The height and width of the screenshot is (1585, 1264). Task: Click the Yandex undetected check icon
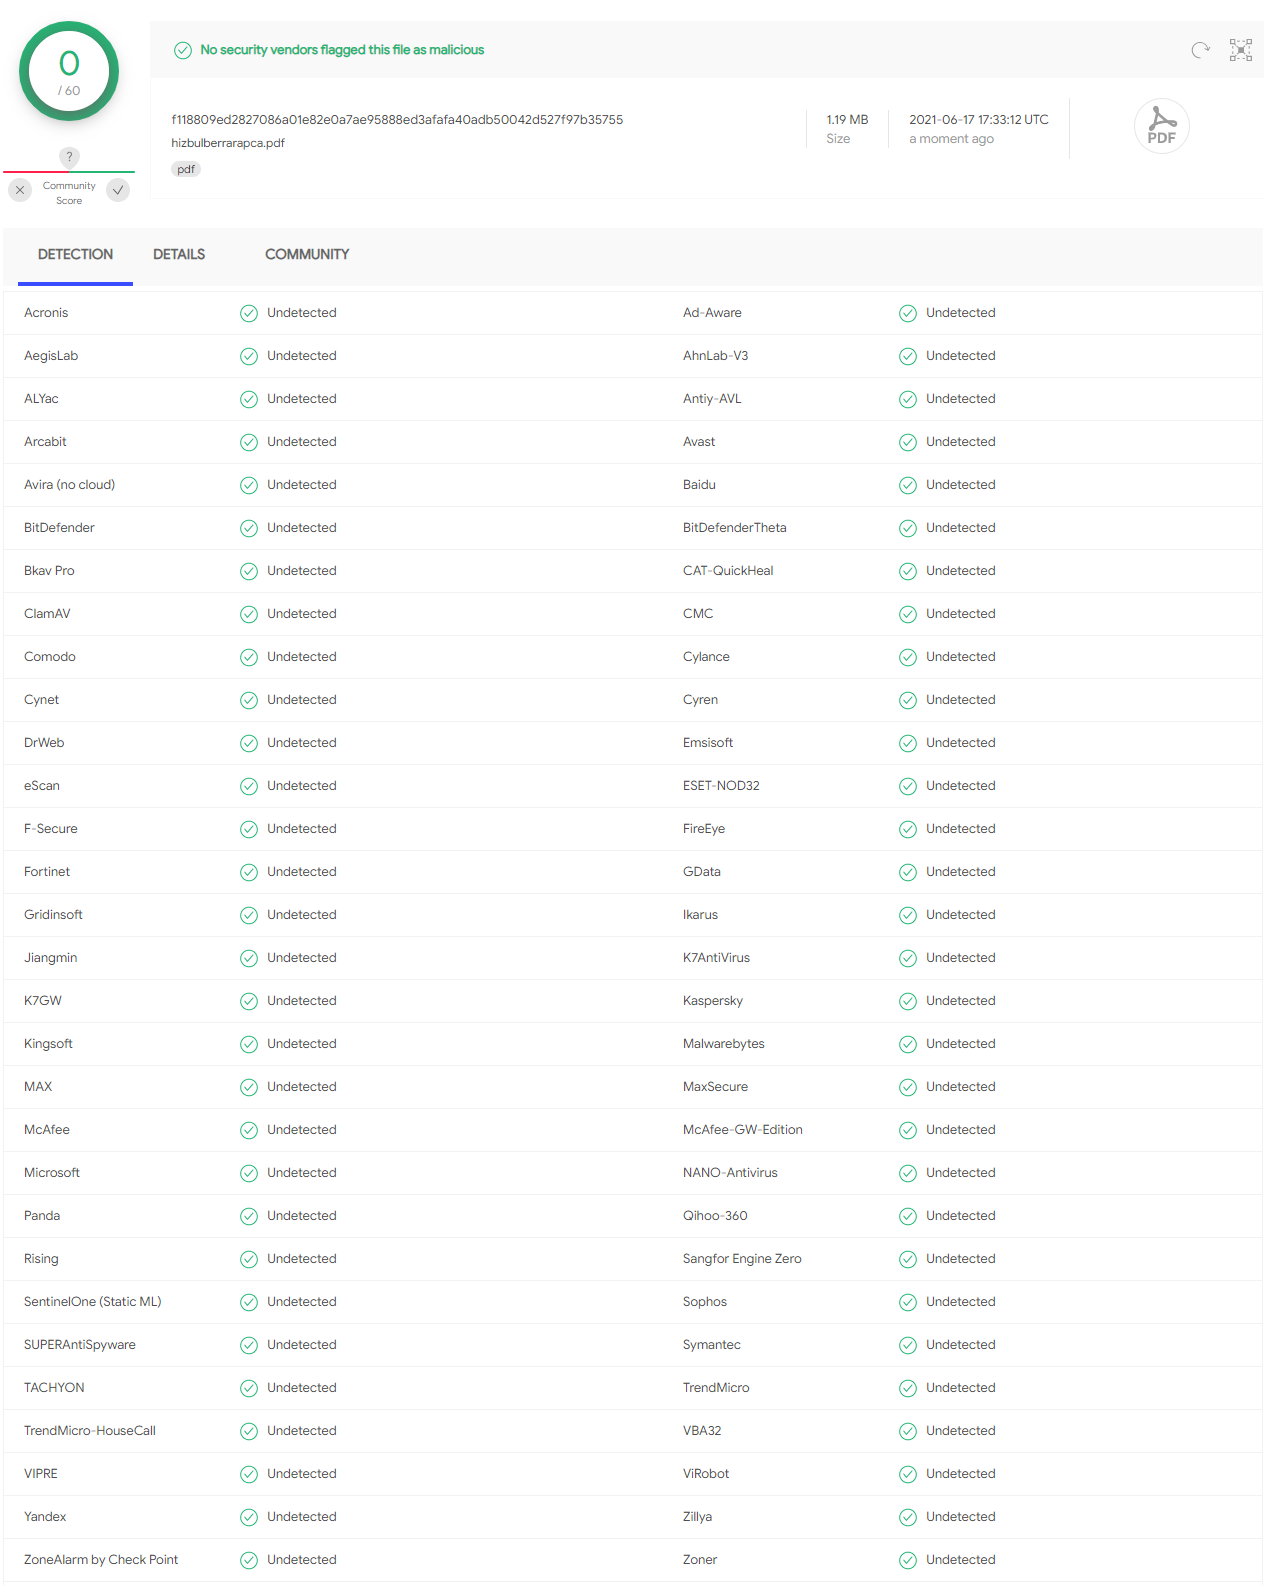coord(249,1517)
